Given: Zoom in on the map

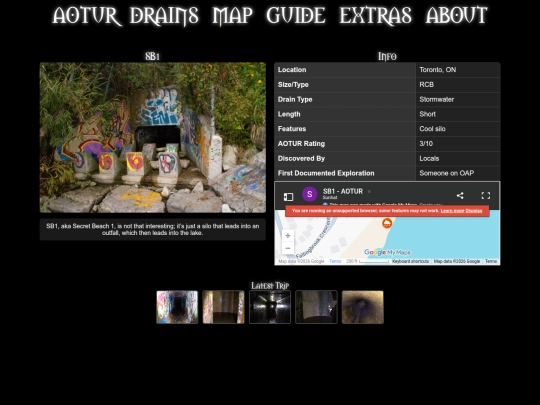Looking at the screenshot, I should click(288, 236).
